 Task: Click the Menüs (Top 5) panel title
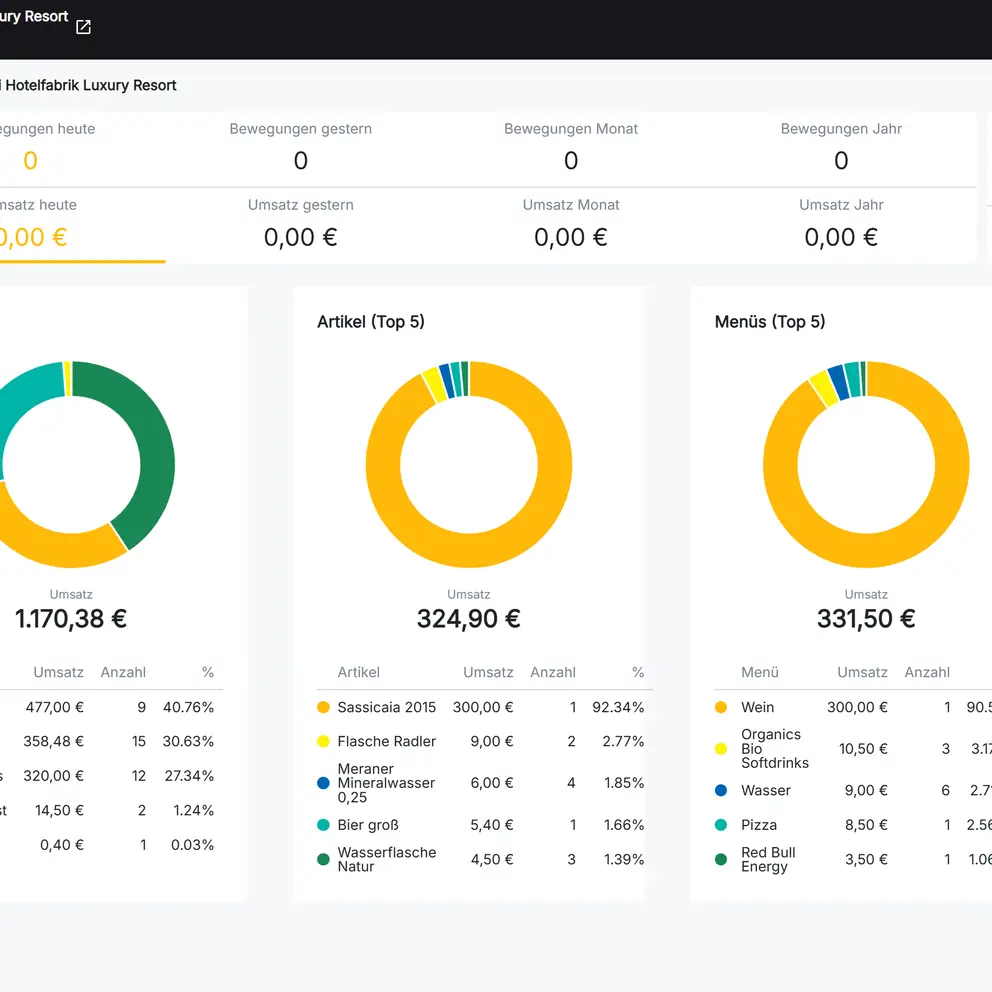tap(769, 321)
